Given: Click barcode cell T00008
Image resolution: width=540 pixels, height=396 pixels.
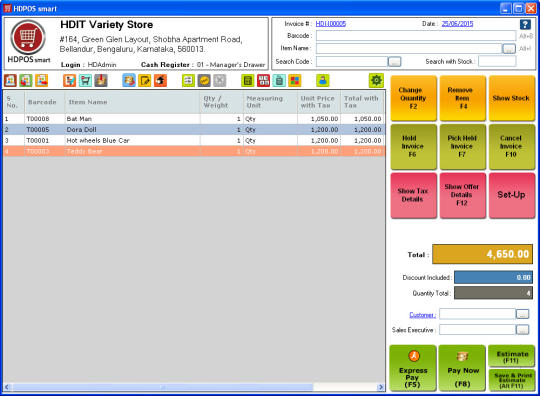Looking at the screenshot, I should coord(44,119).
